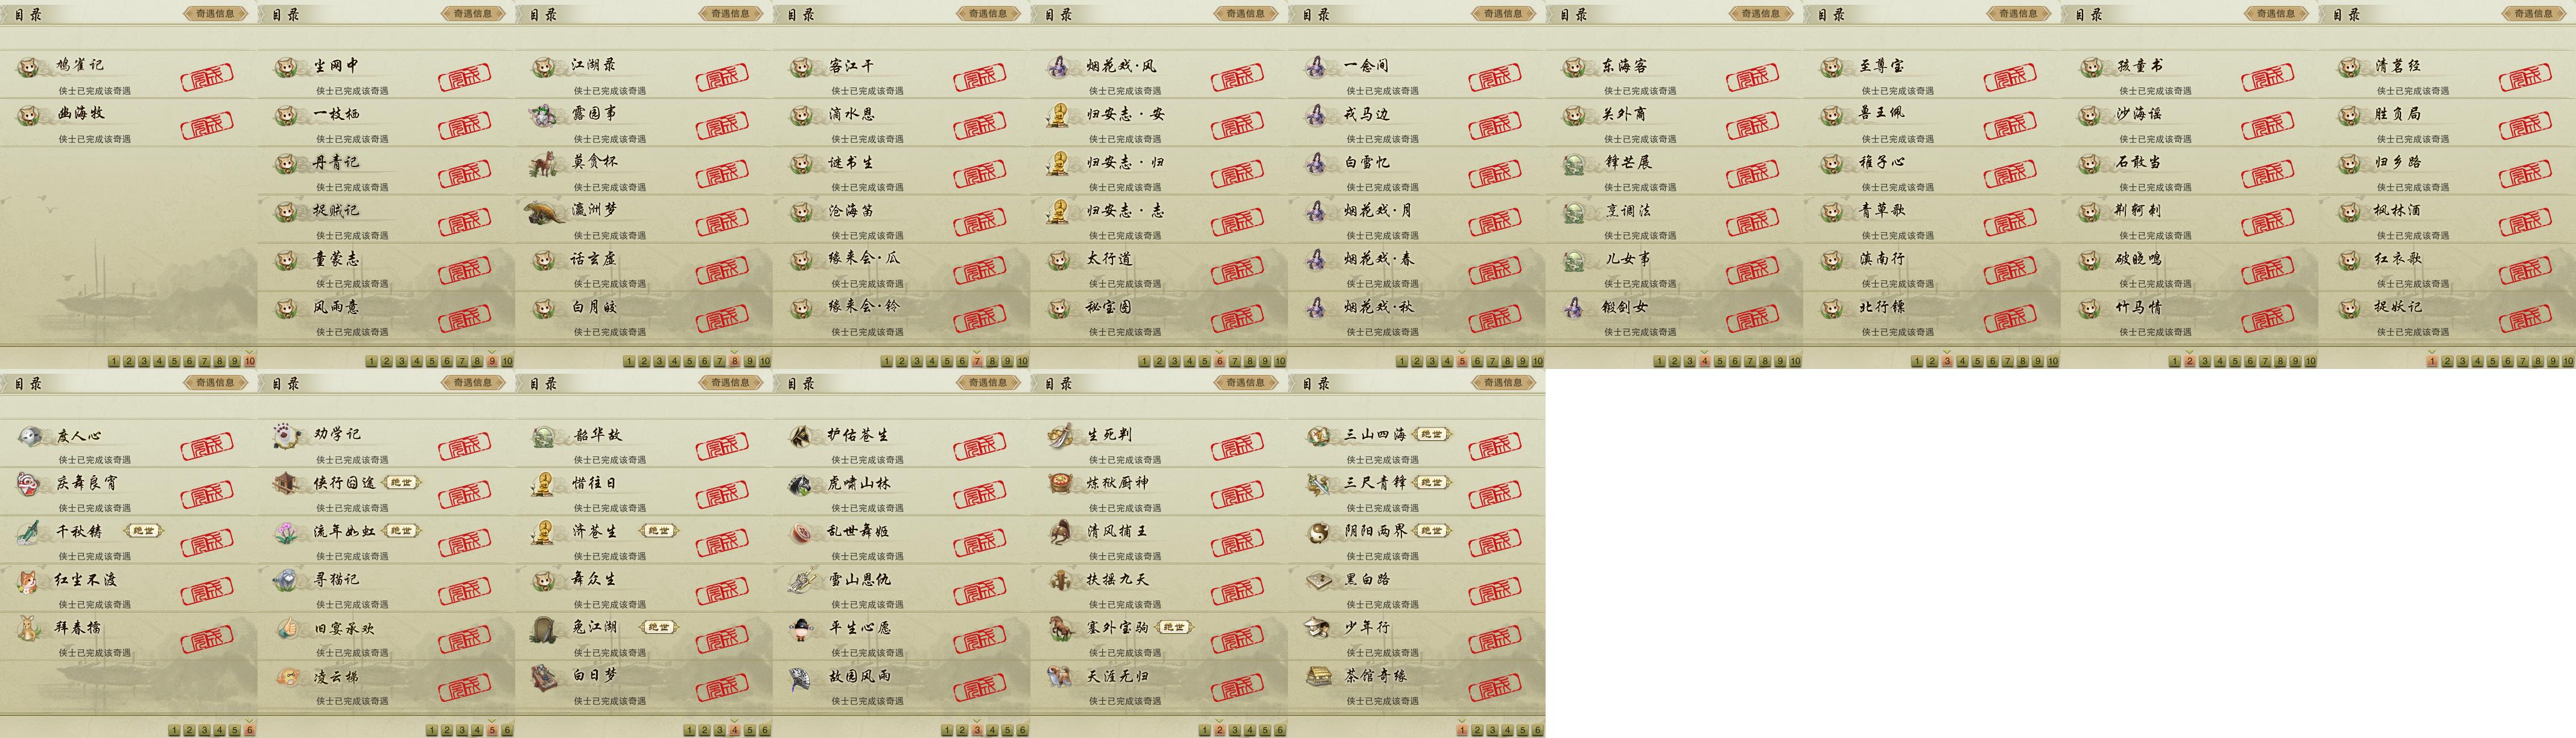The width and height of the screenshot is (2576, 738).
Task: Go to page 1 below 拜春擂 list
Action: coord(174,730)
